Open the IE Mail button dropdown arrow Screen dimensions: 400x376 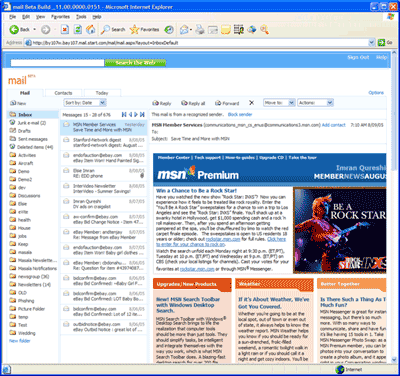[x=191, y=30]
